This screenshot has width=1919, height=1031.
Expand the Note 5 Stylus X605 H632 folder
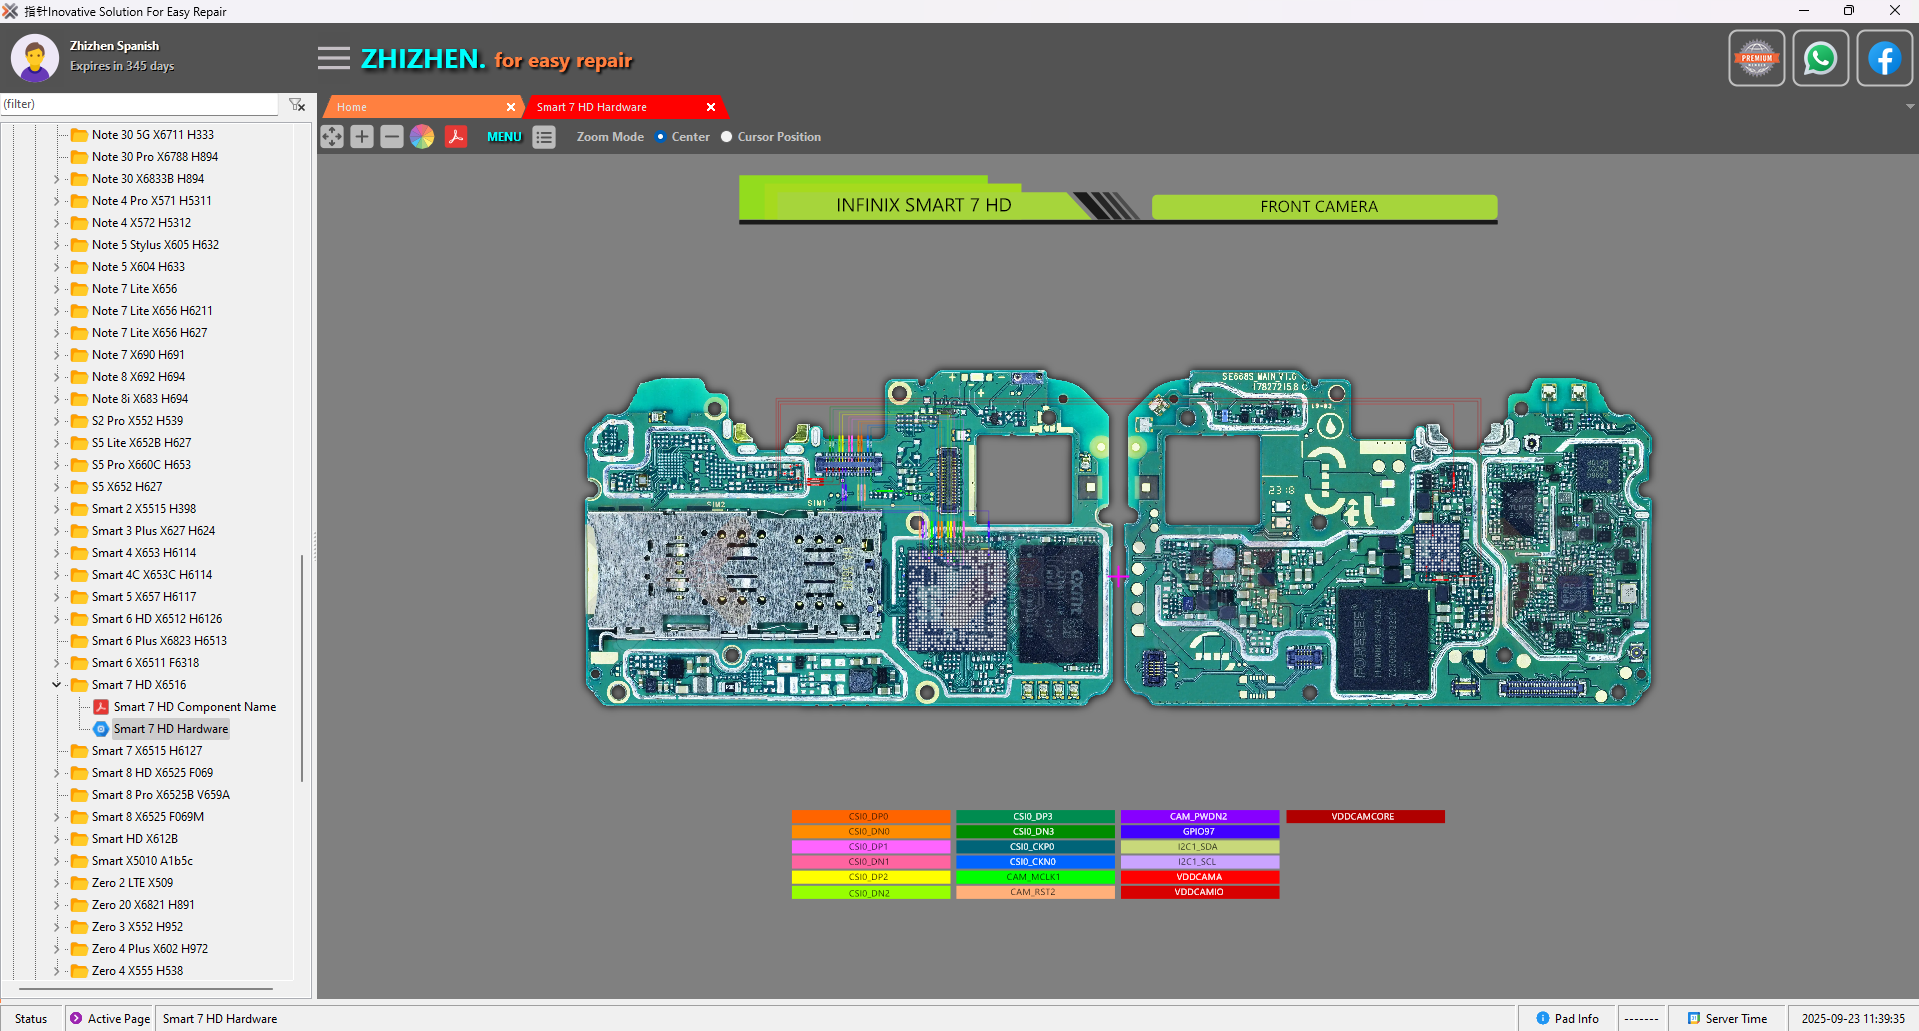tap(56, 245)
